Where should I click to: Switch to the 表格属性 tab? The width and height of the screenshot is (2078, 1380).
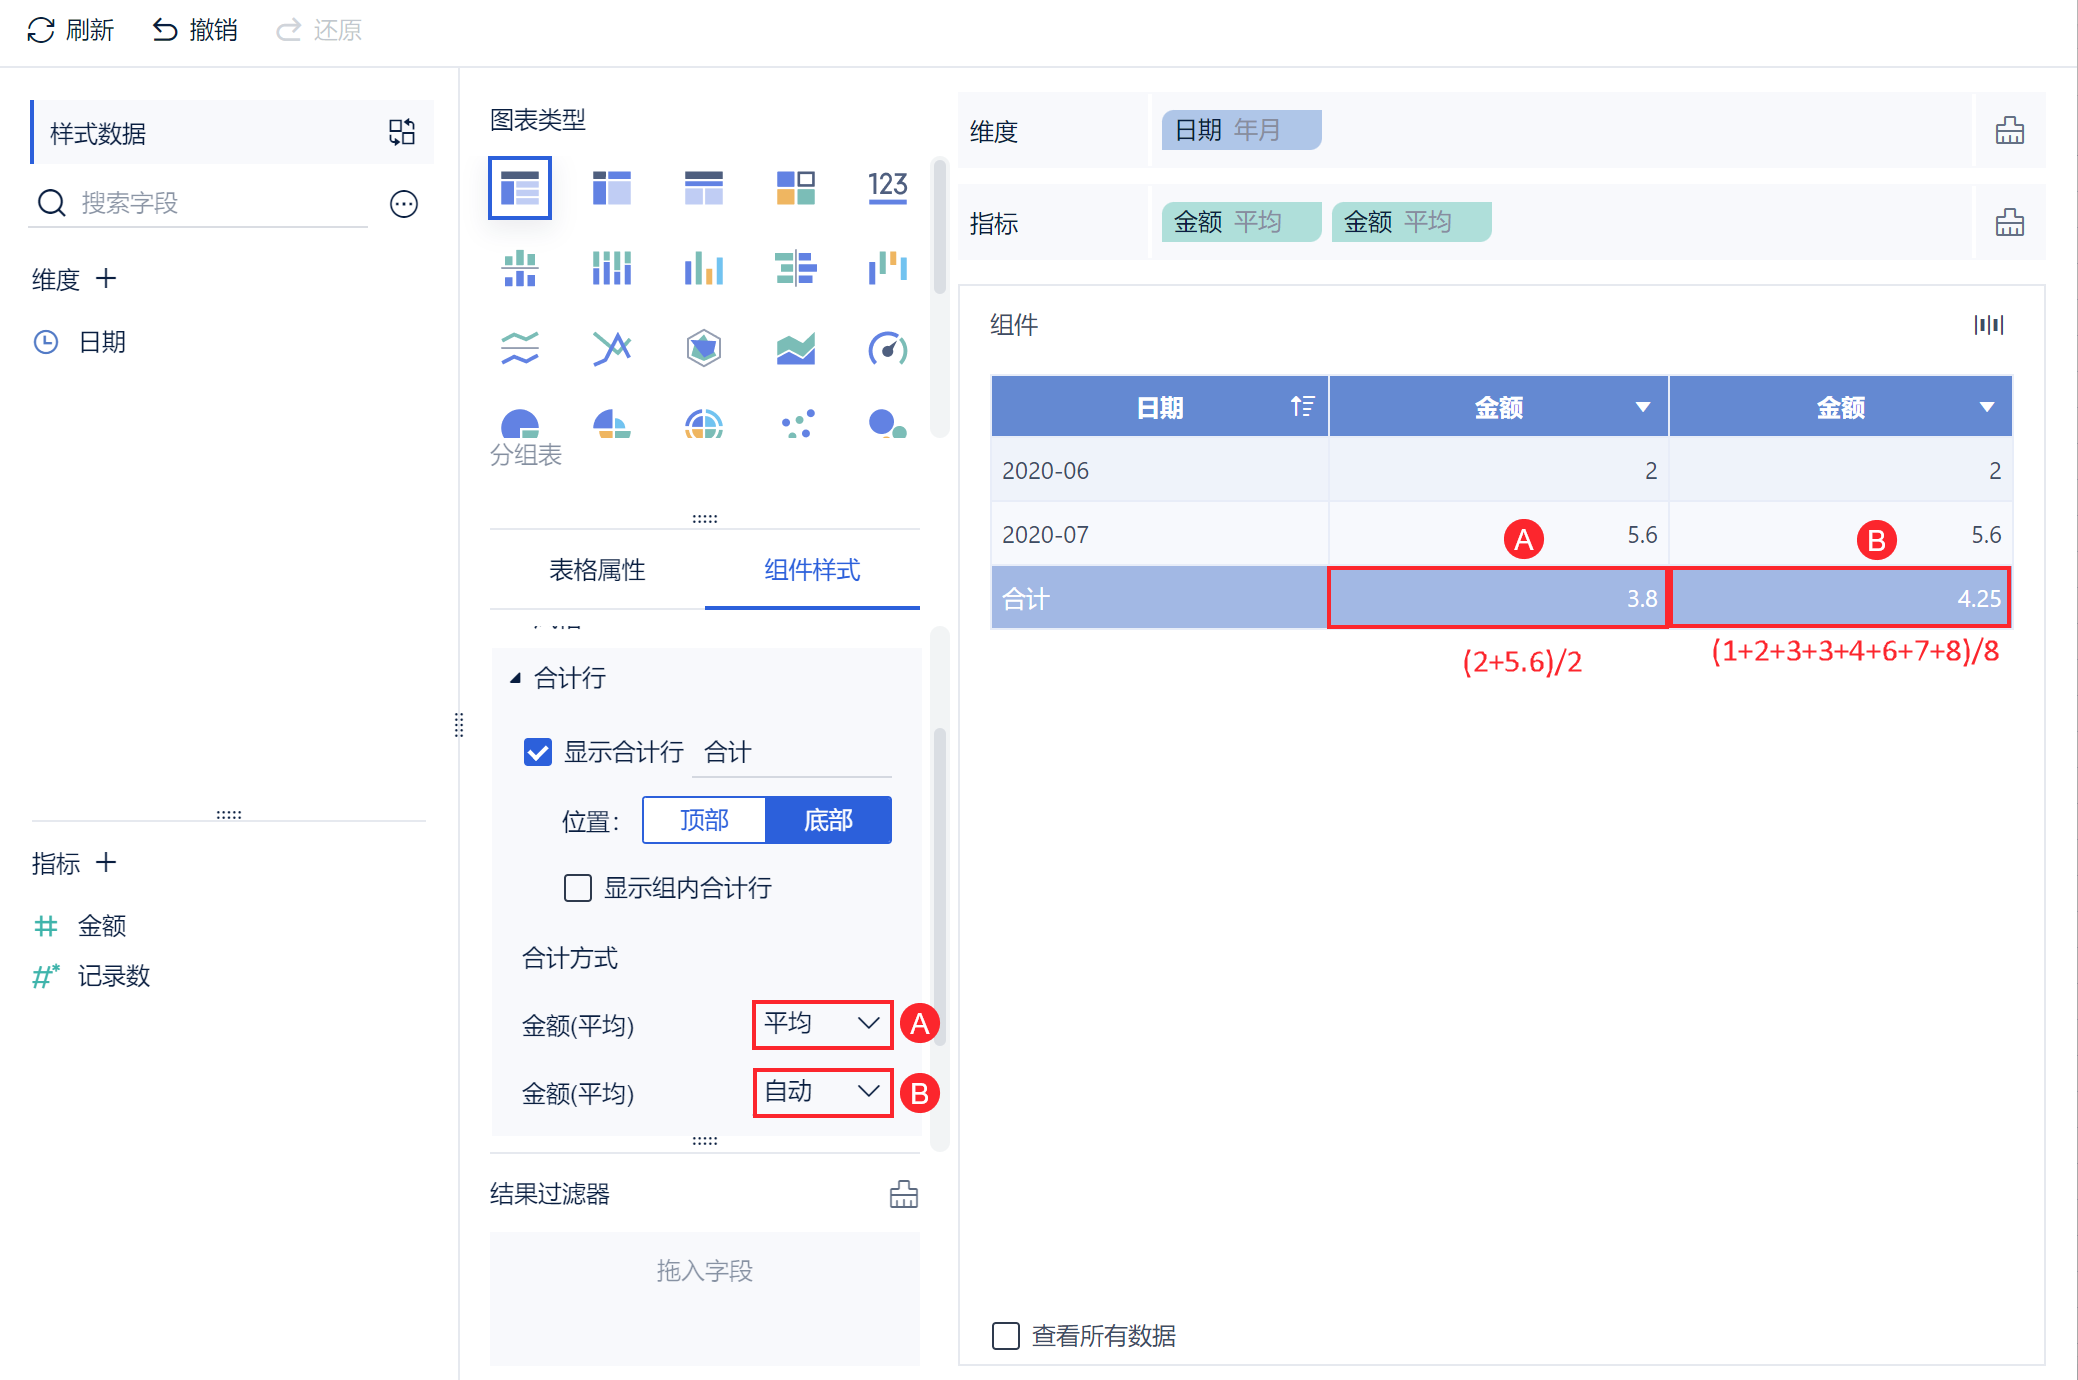(x=597, y=570)
